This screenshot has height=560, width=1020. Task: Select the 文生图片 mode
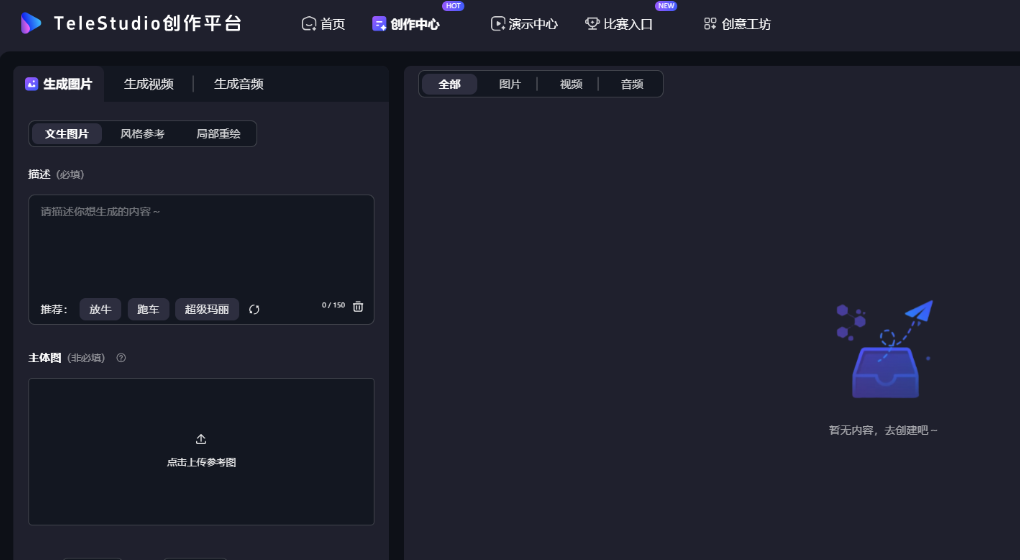pyautogui.click(x=67, y=134)
